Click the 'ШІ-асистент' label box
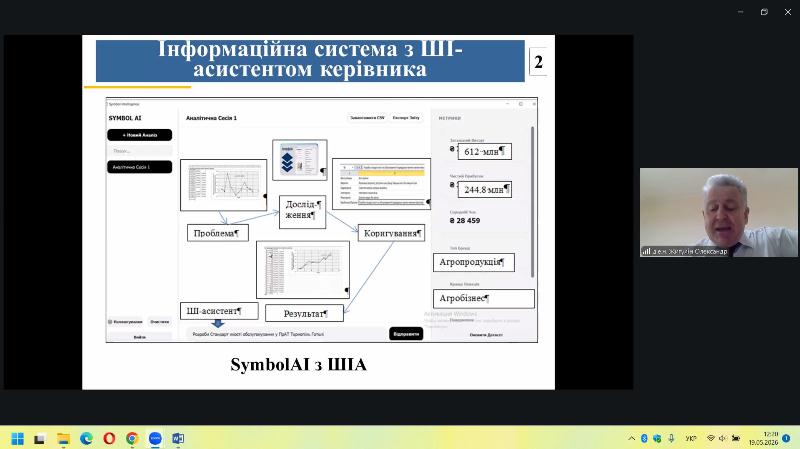 (219, 311)
